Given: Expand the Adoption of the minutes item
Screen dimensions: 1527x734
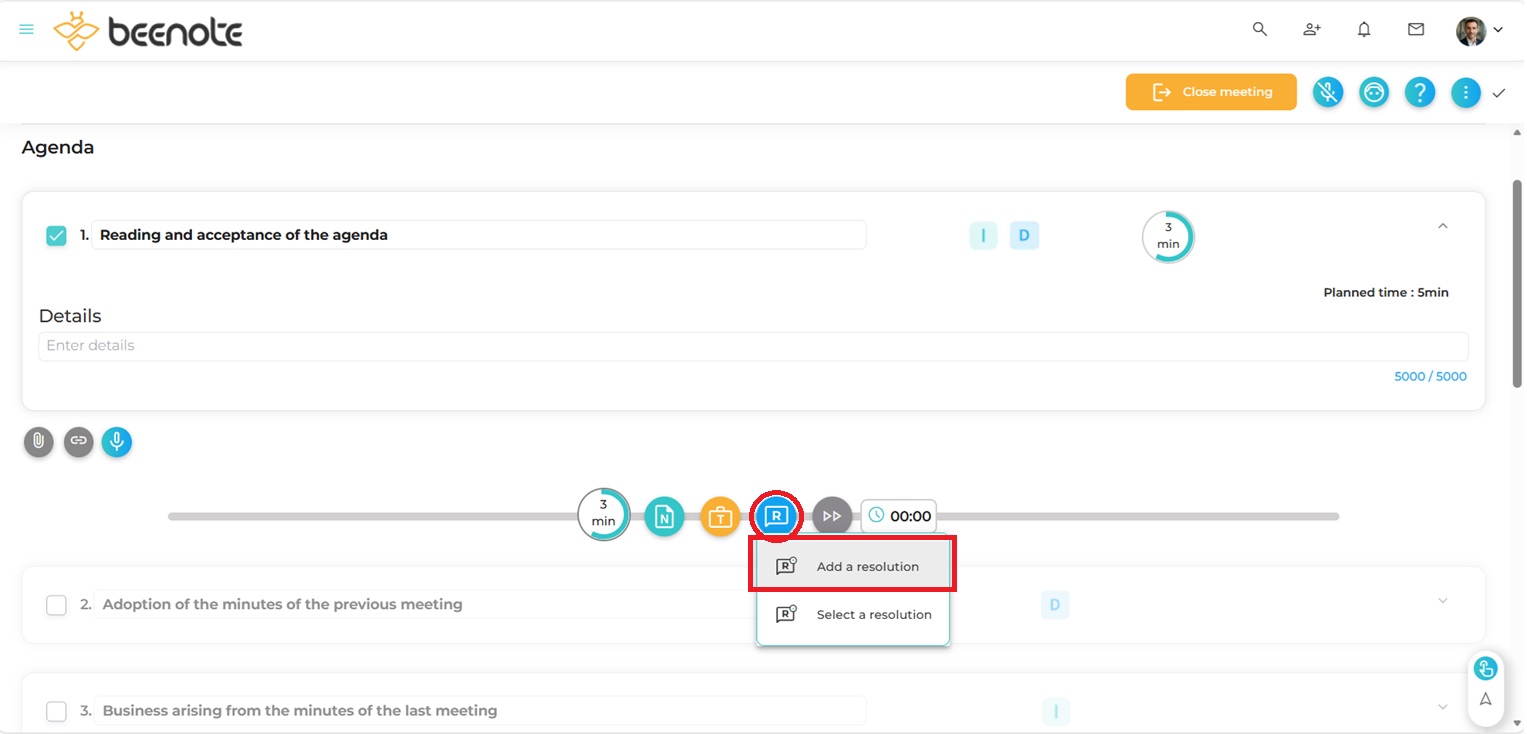Looking at the screenshot, I should 1443,601.
